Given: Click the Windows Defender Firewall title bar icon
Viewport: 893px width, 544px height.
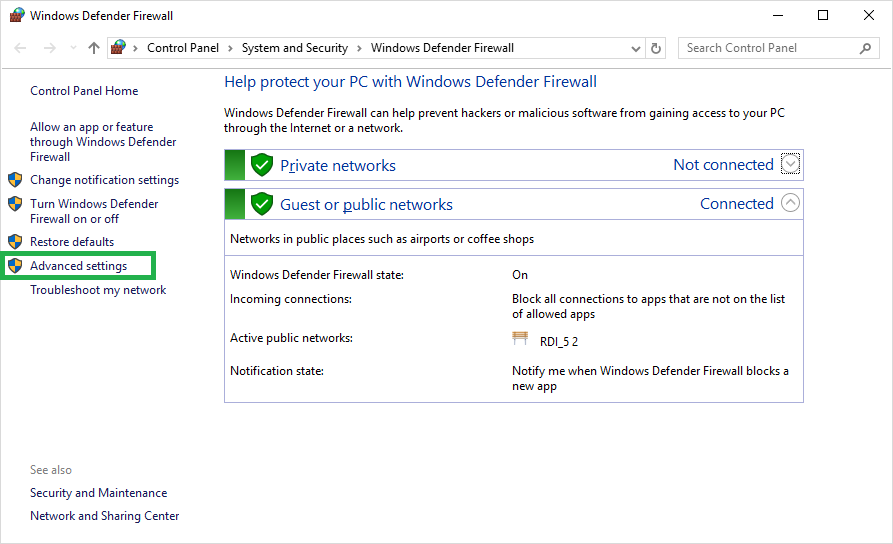Looking at the screenshot, I should click(x=17, y=15).
